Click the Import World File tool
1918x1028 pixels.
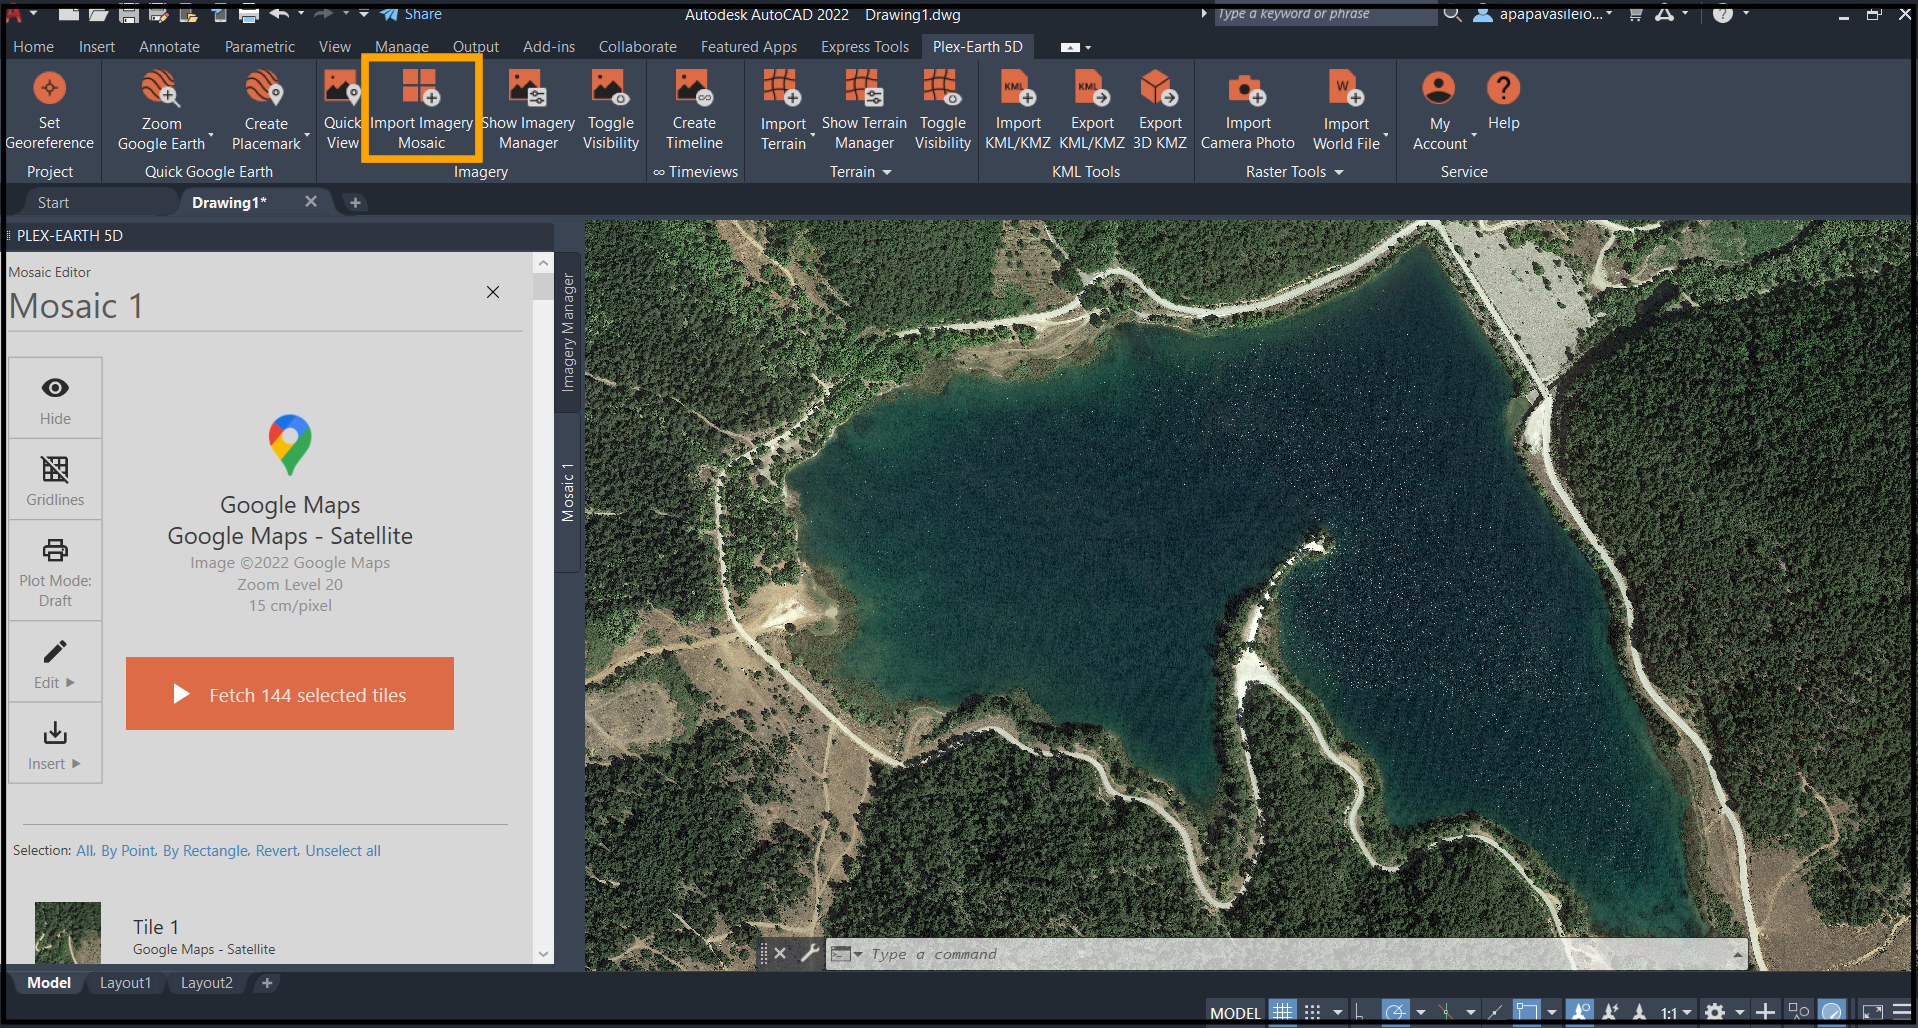click(1346, 110)
